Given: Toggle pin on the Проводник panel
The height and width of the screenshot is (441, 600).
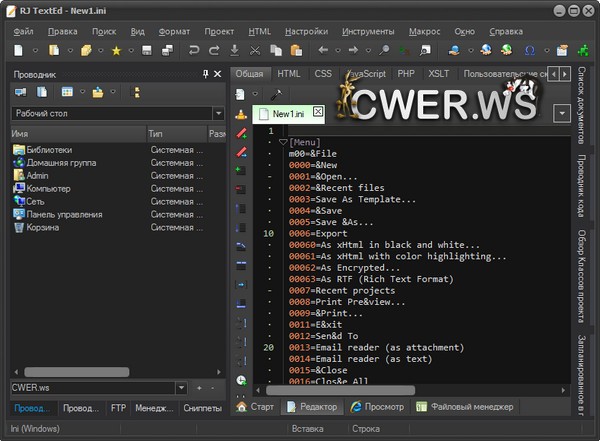Looking at the screenshot, I should coord(205,74).
